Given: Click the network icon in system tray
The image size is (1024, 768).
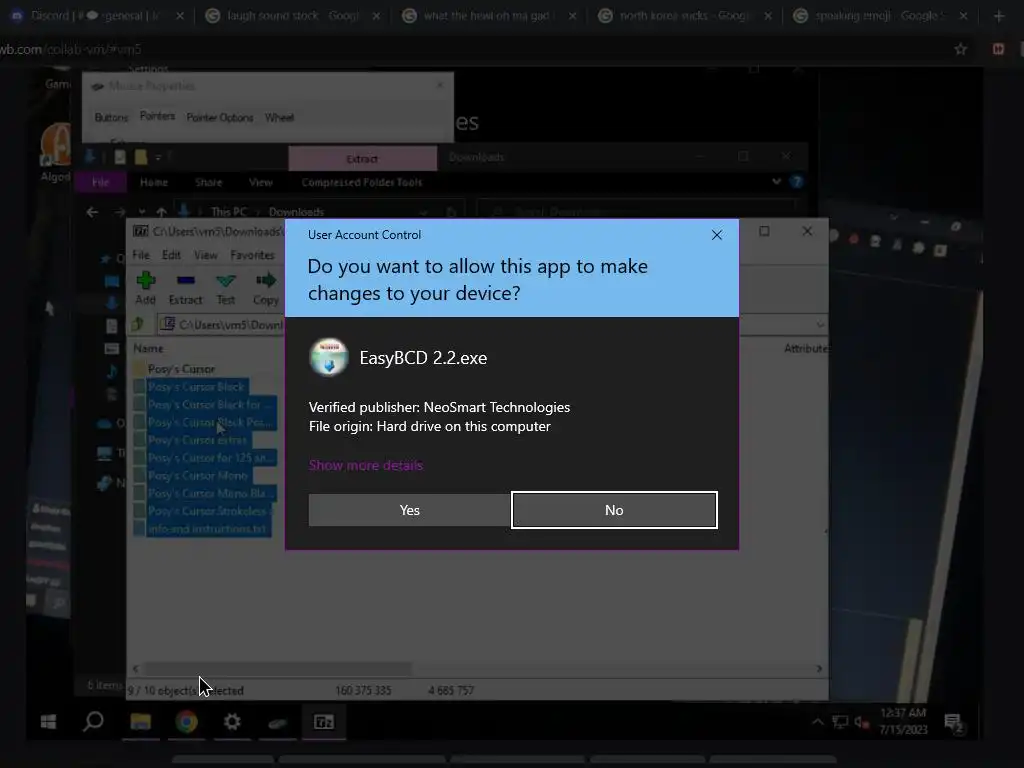Looking at the screenshot, I should [x=840, y=722].
